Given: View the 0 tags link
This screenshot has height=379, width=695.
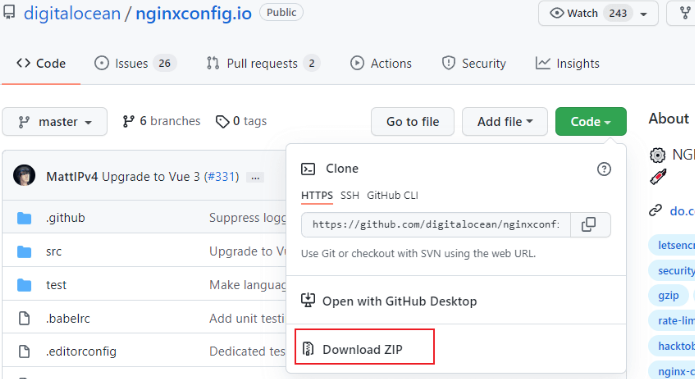Looking at the screenshot, I should [241, 121].
